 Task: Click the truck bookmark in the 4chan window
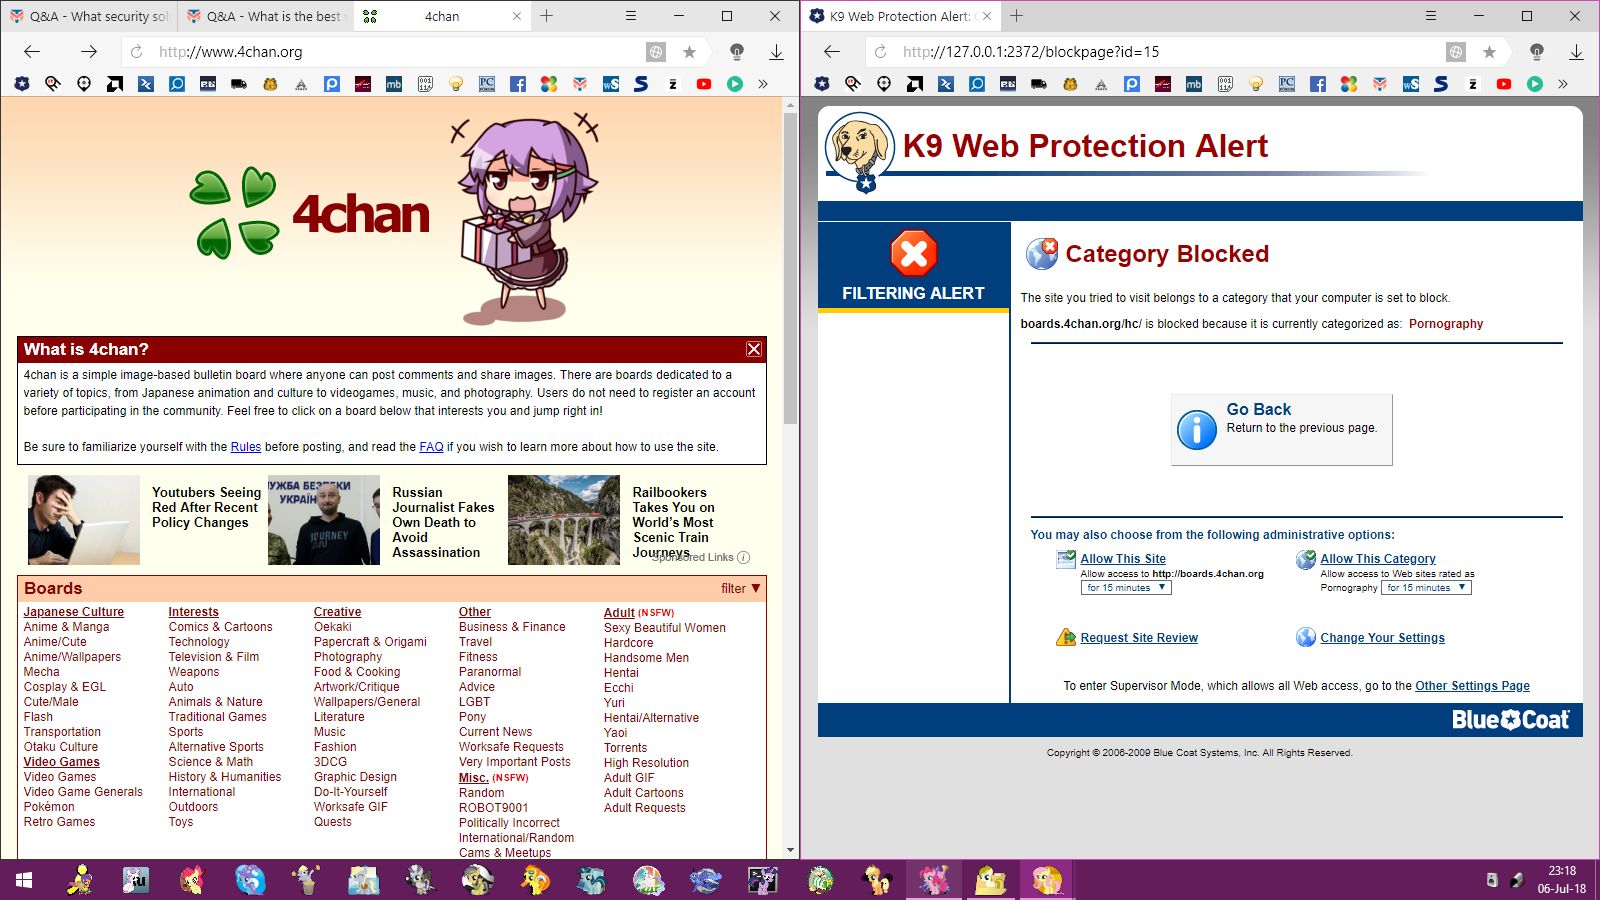pyautogui.click(x=239, y=84)
